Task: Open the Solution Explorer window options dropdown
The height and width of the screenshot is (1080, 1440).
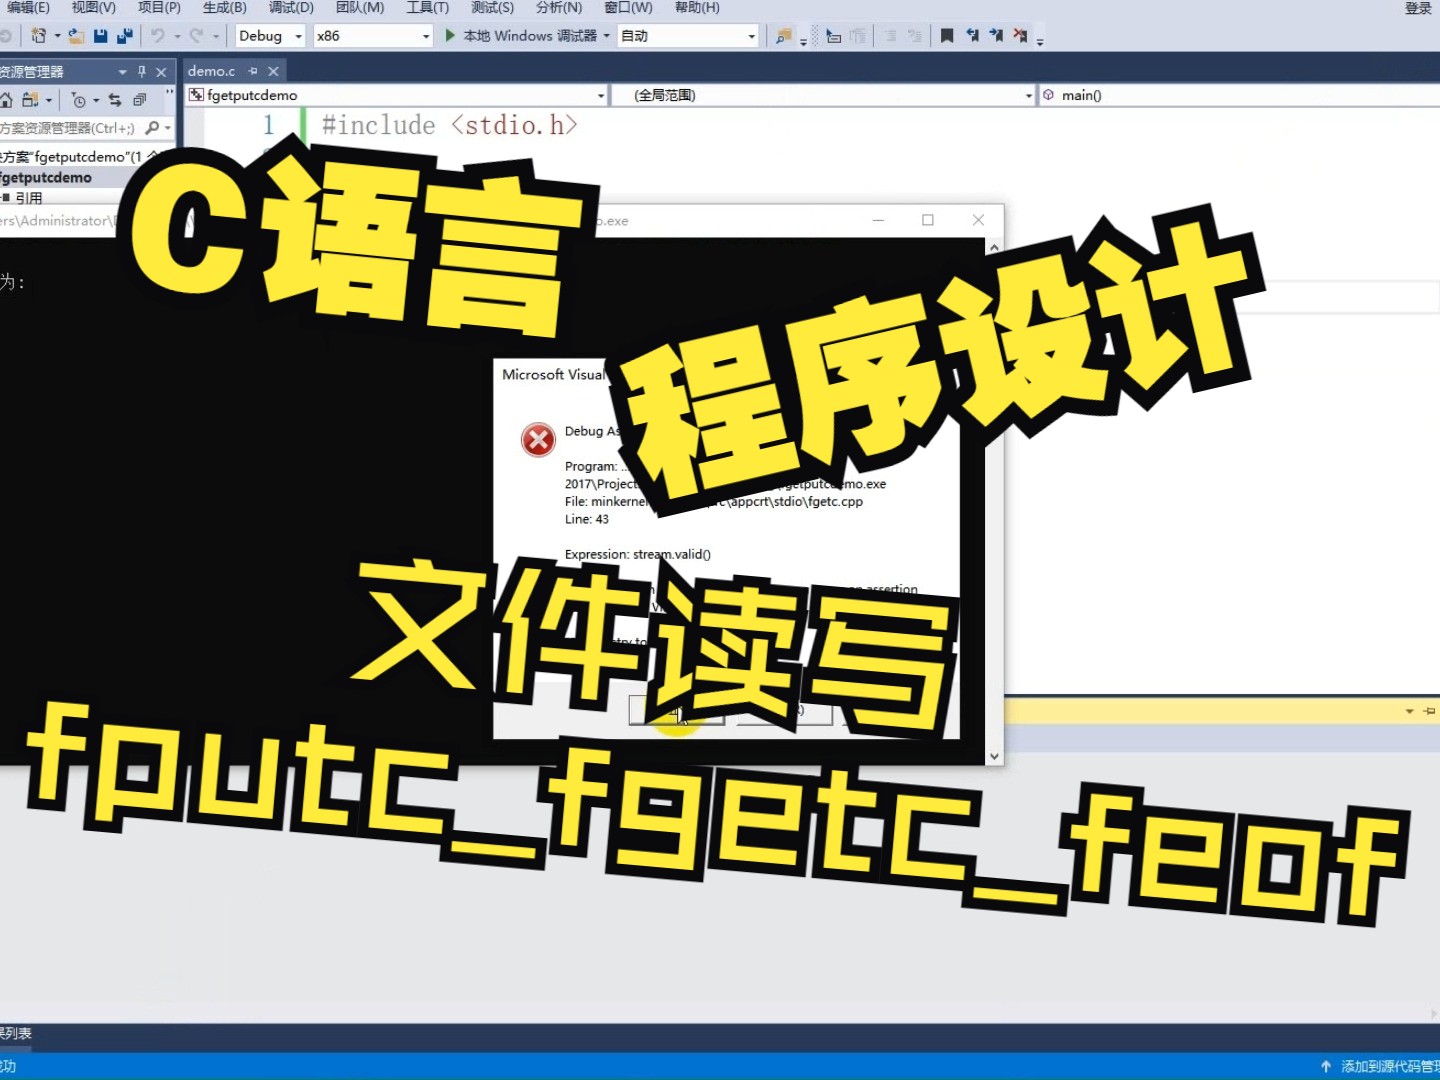Action: [x=123, y=72]
